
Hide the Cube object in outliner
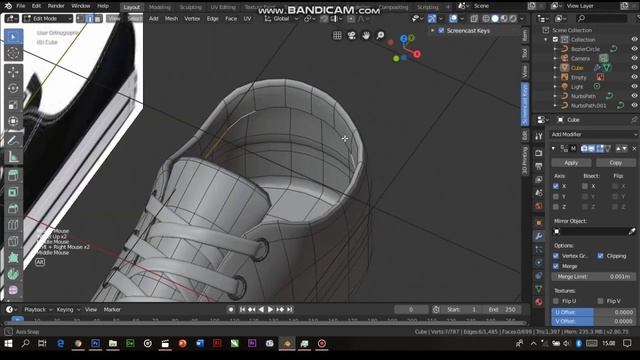click(634, 68)
